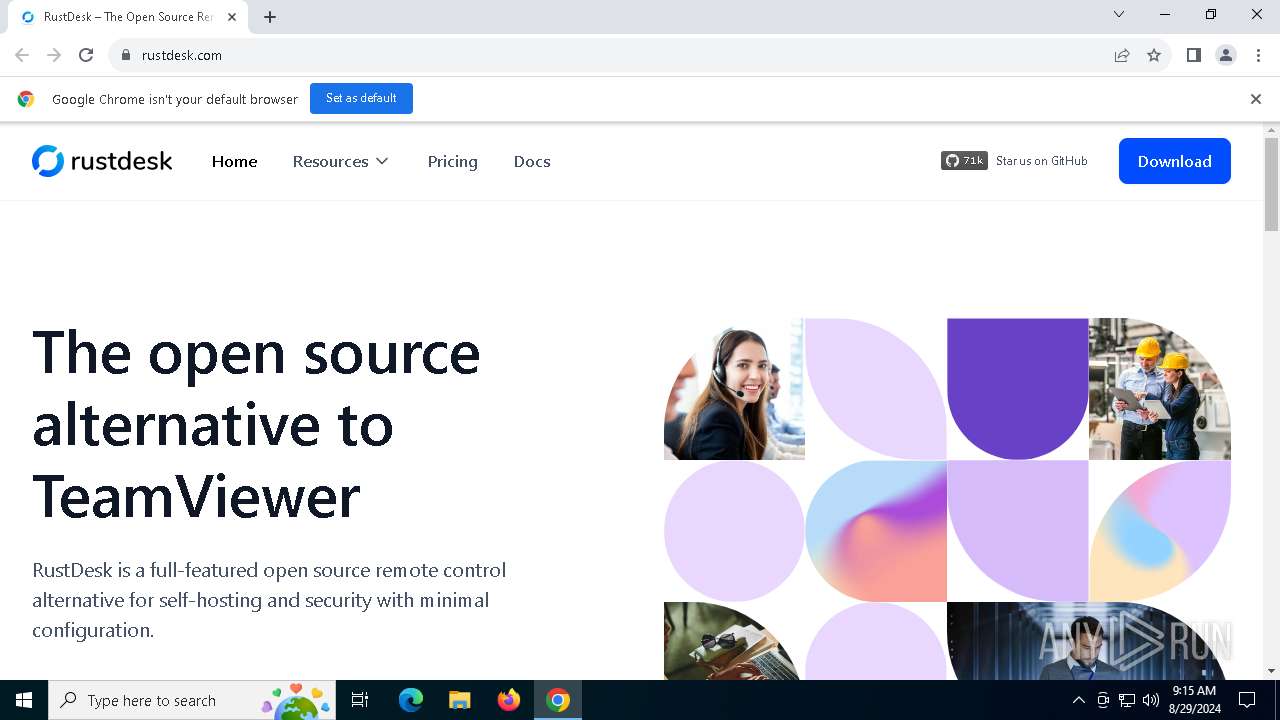
Task: Launch Firefox from the taskbar
Action: tap(509, 700)
